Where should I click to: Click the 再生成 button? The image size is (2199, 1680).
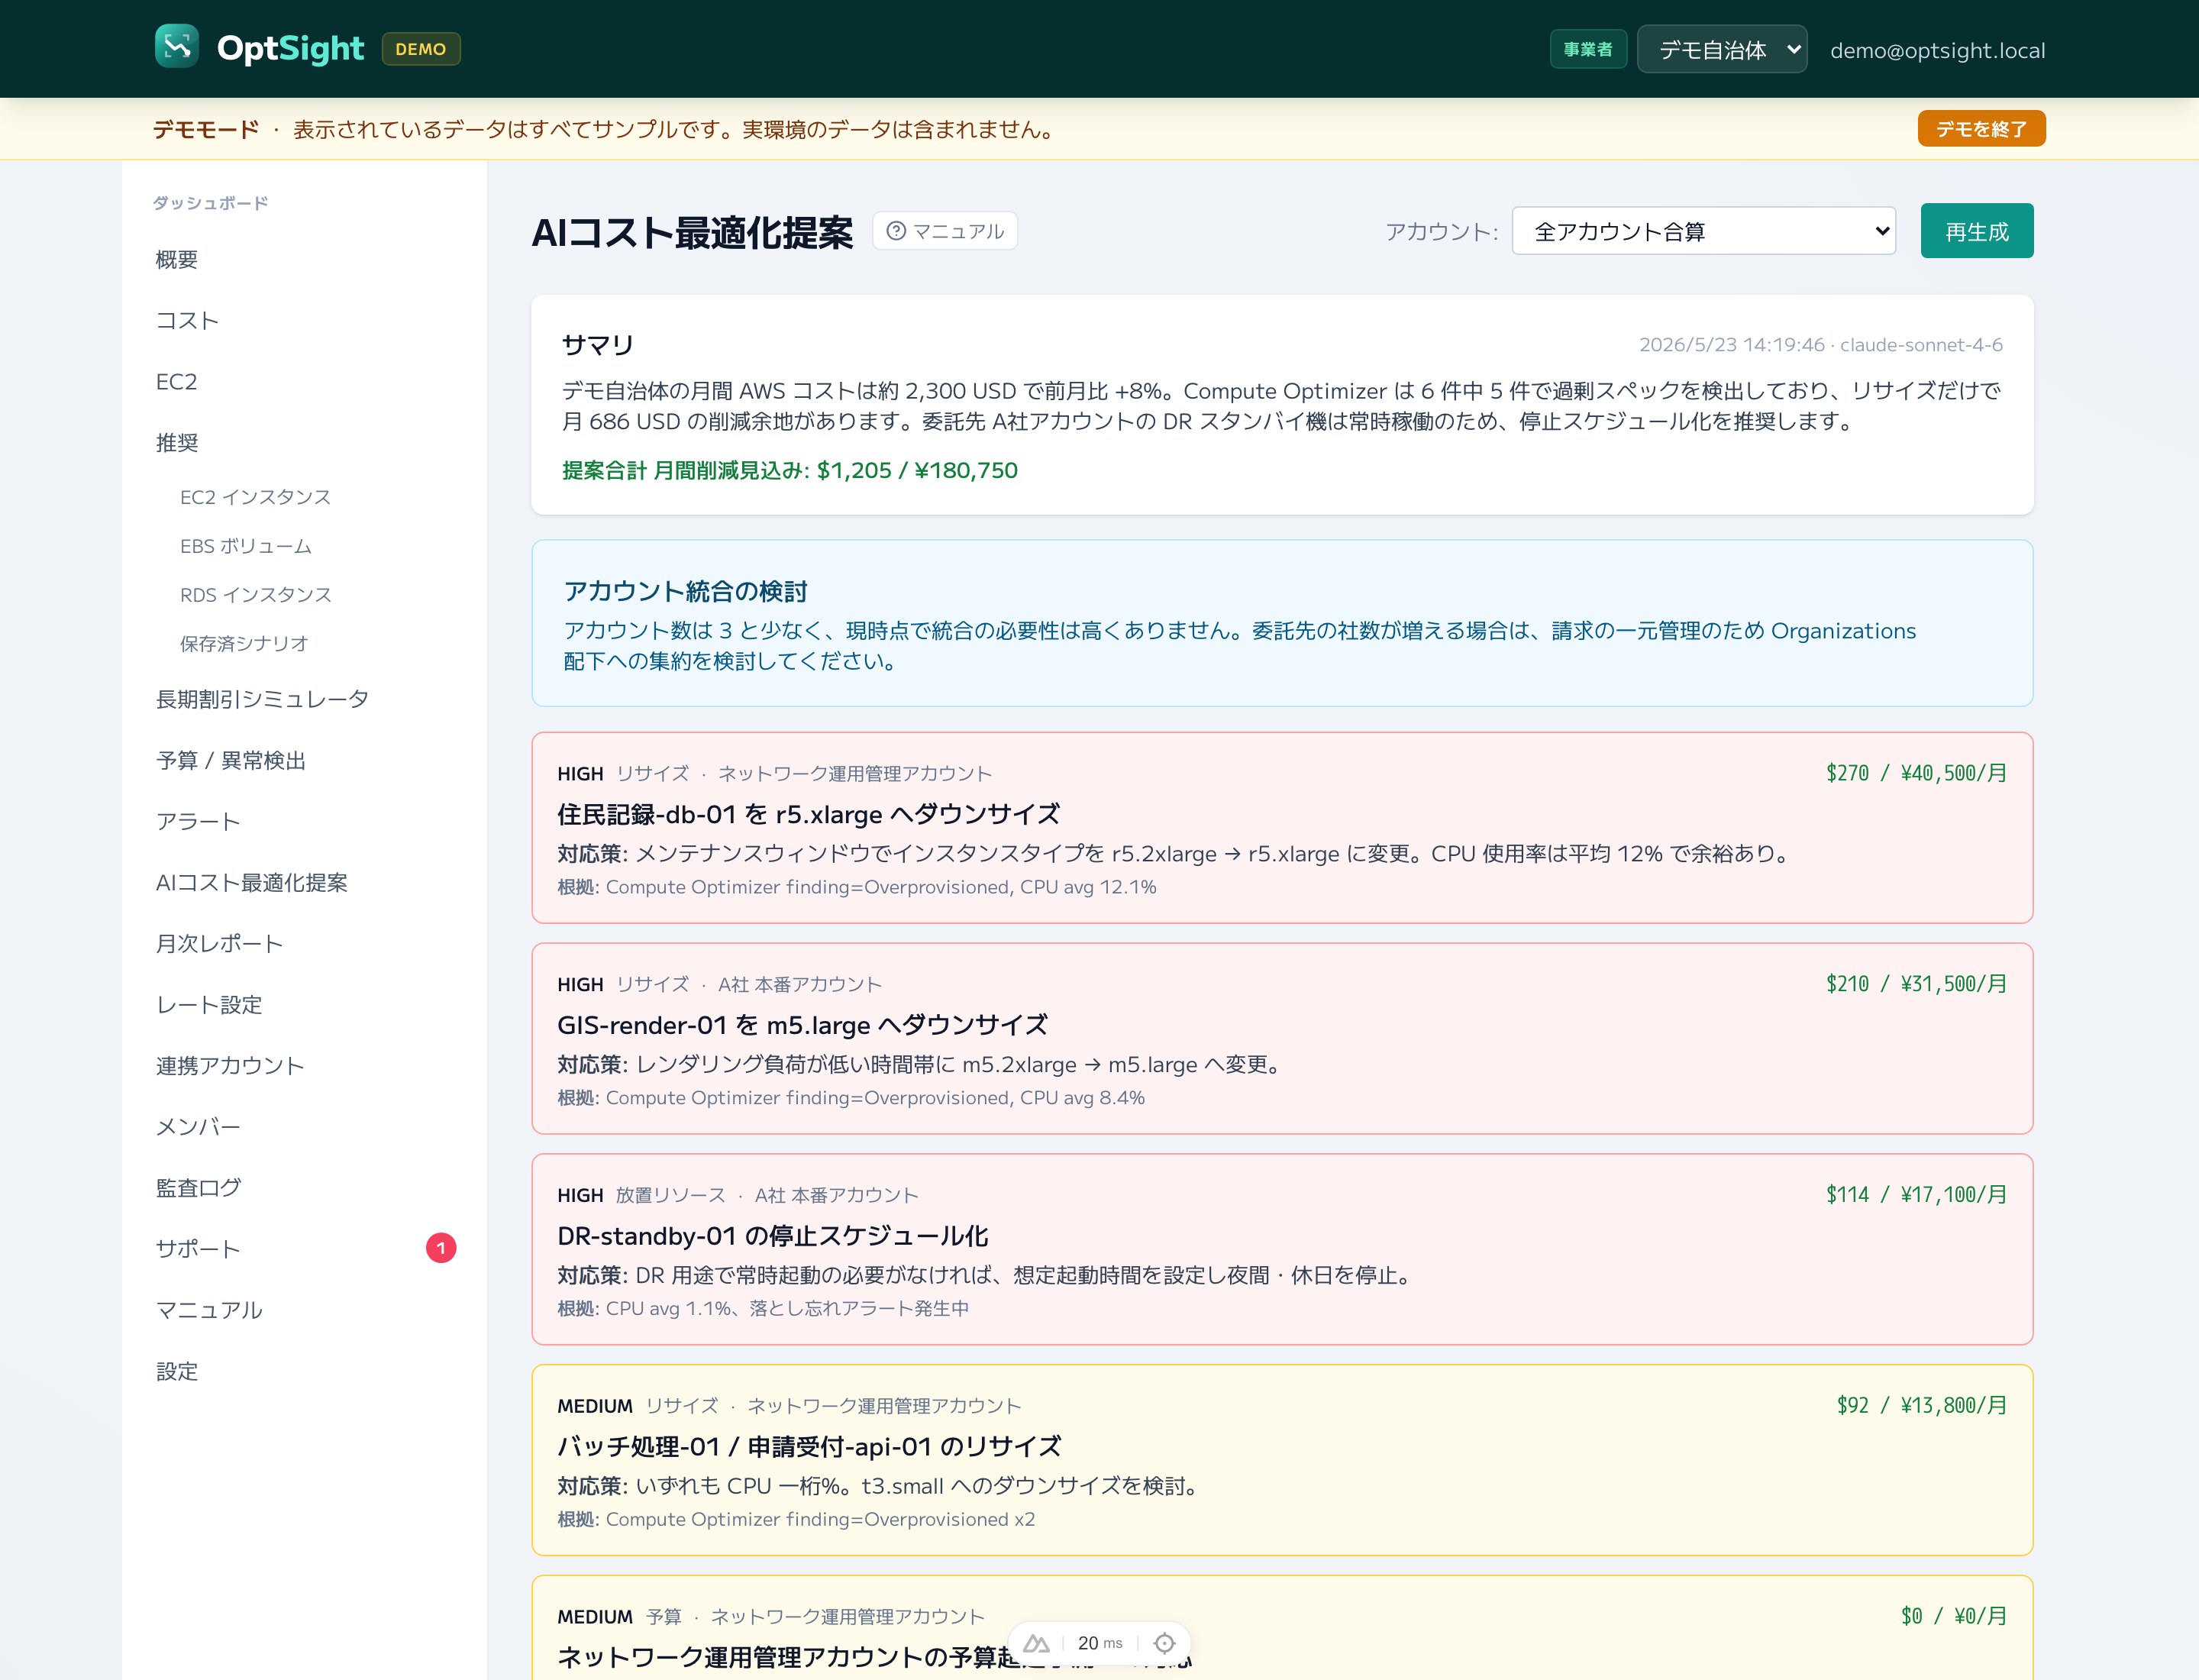1976,231
